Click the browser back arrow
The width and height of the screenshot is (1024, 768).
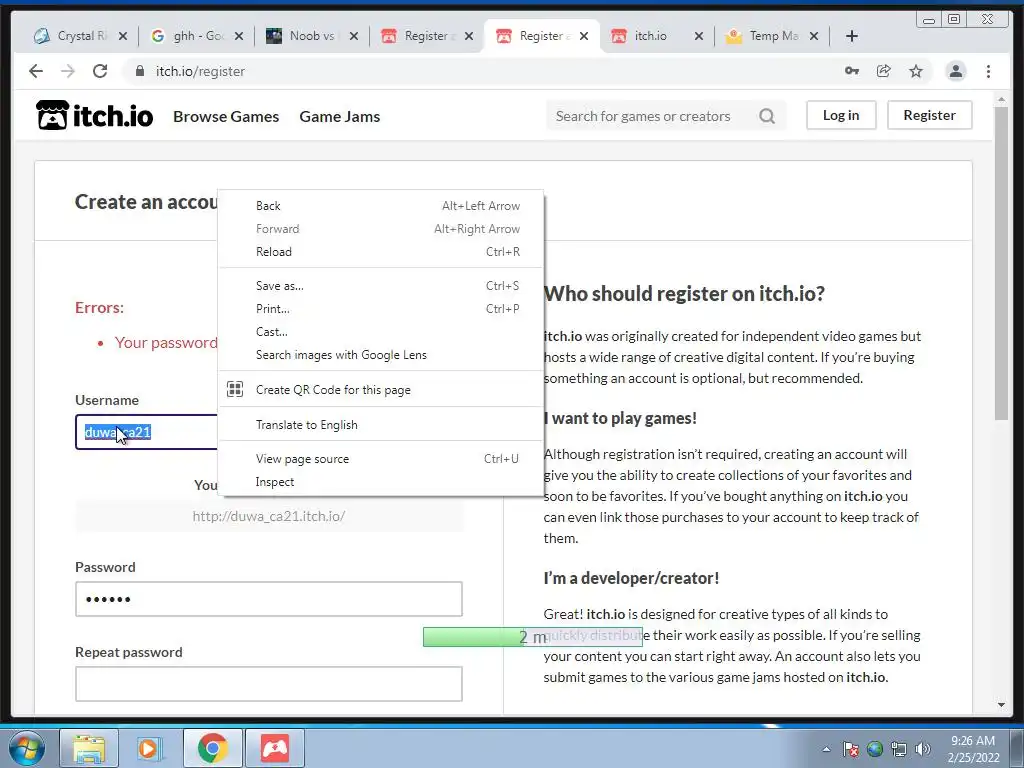coord(36,71)
